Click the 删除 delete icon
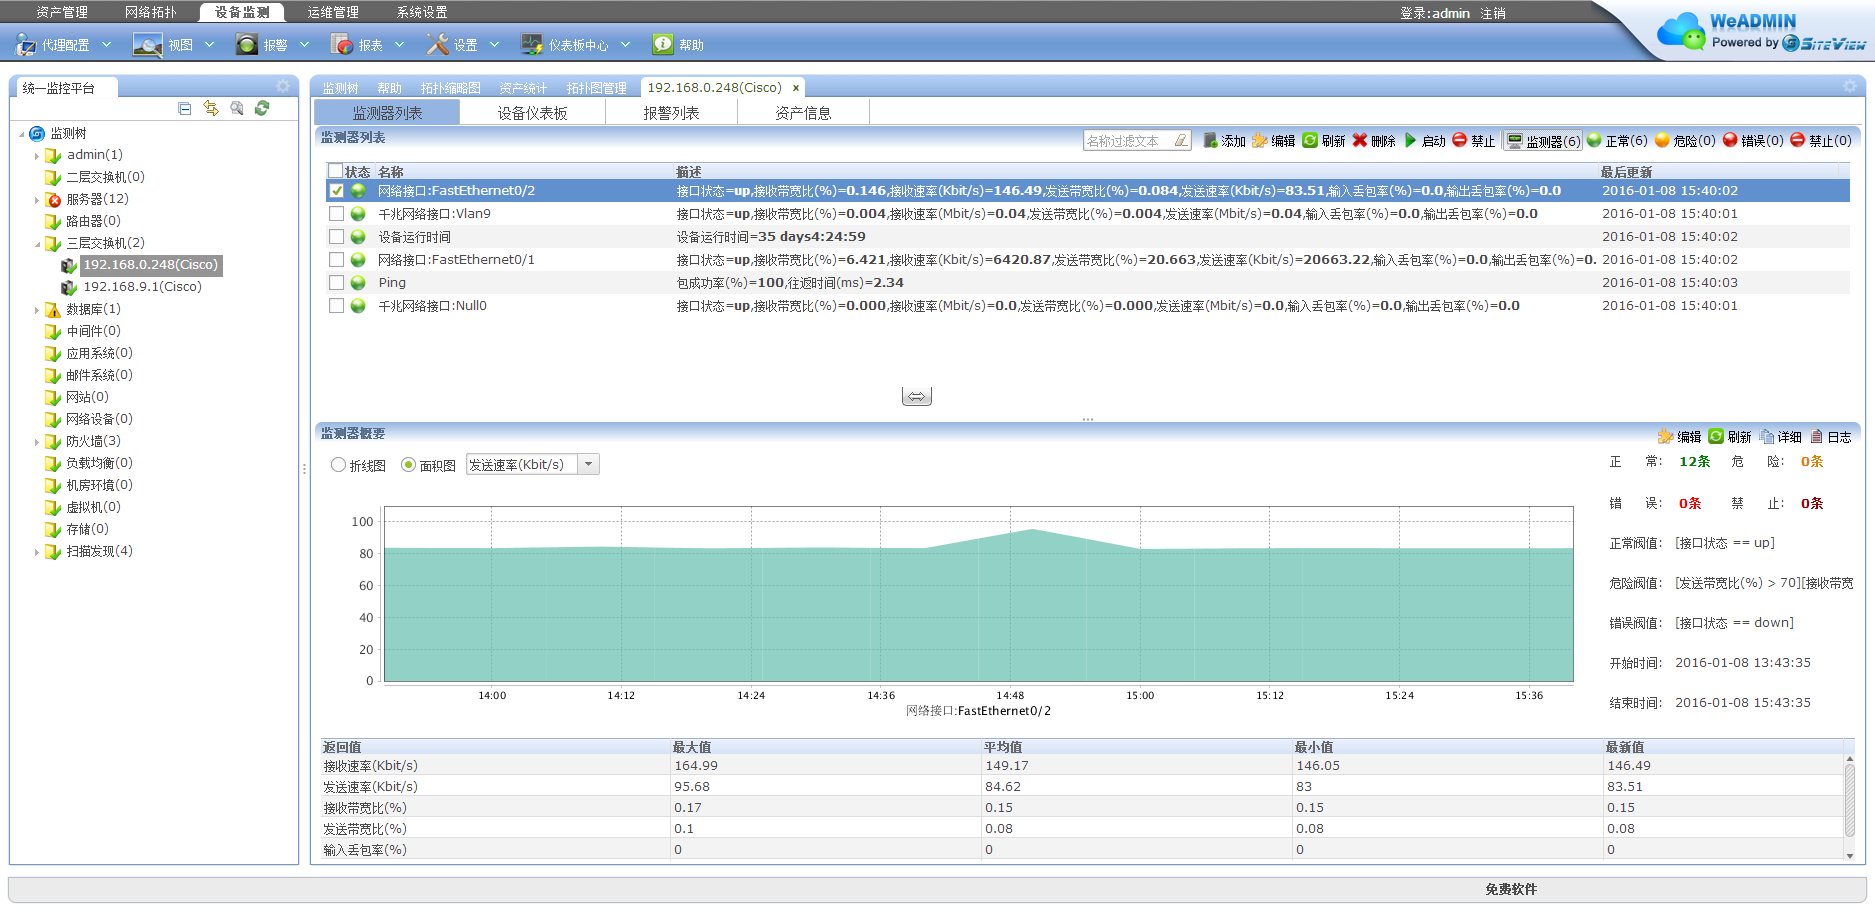The width and height of the screenshot is (1875, 910). pos(1360,140)
